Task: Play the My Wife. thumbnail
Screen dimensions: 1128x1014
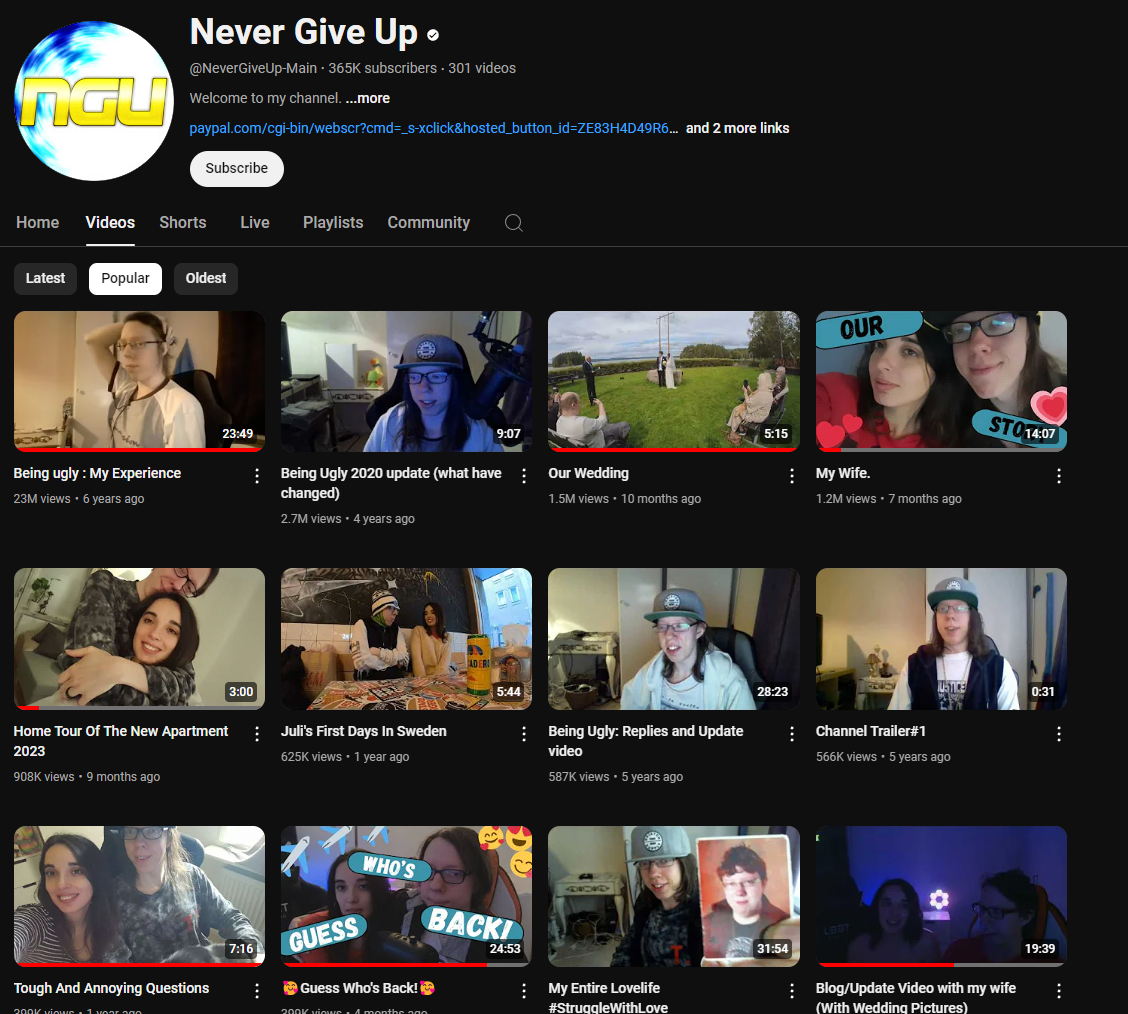Action: [x=941, y=381]
